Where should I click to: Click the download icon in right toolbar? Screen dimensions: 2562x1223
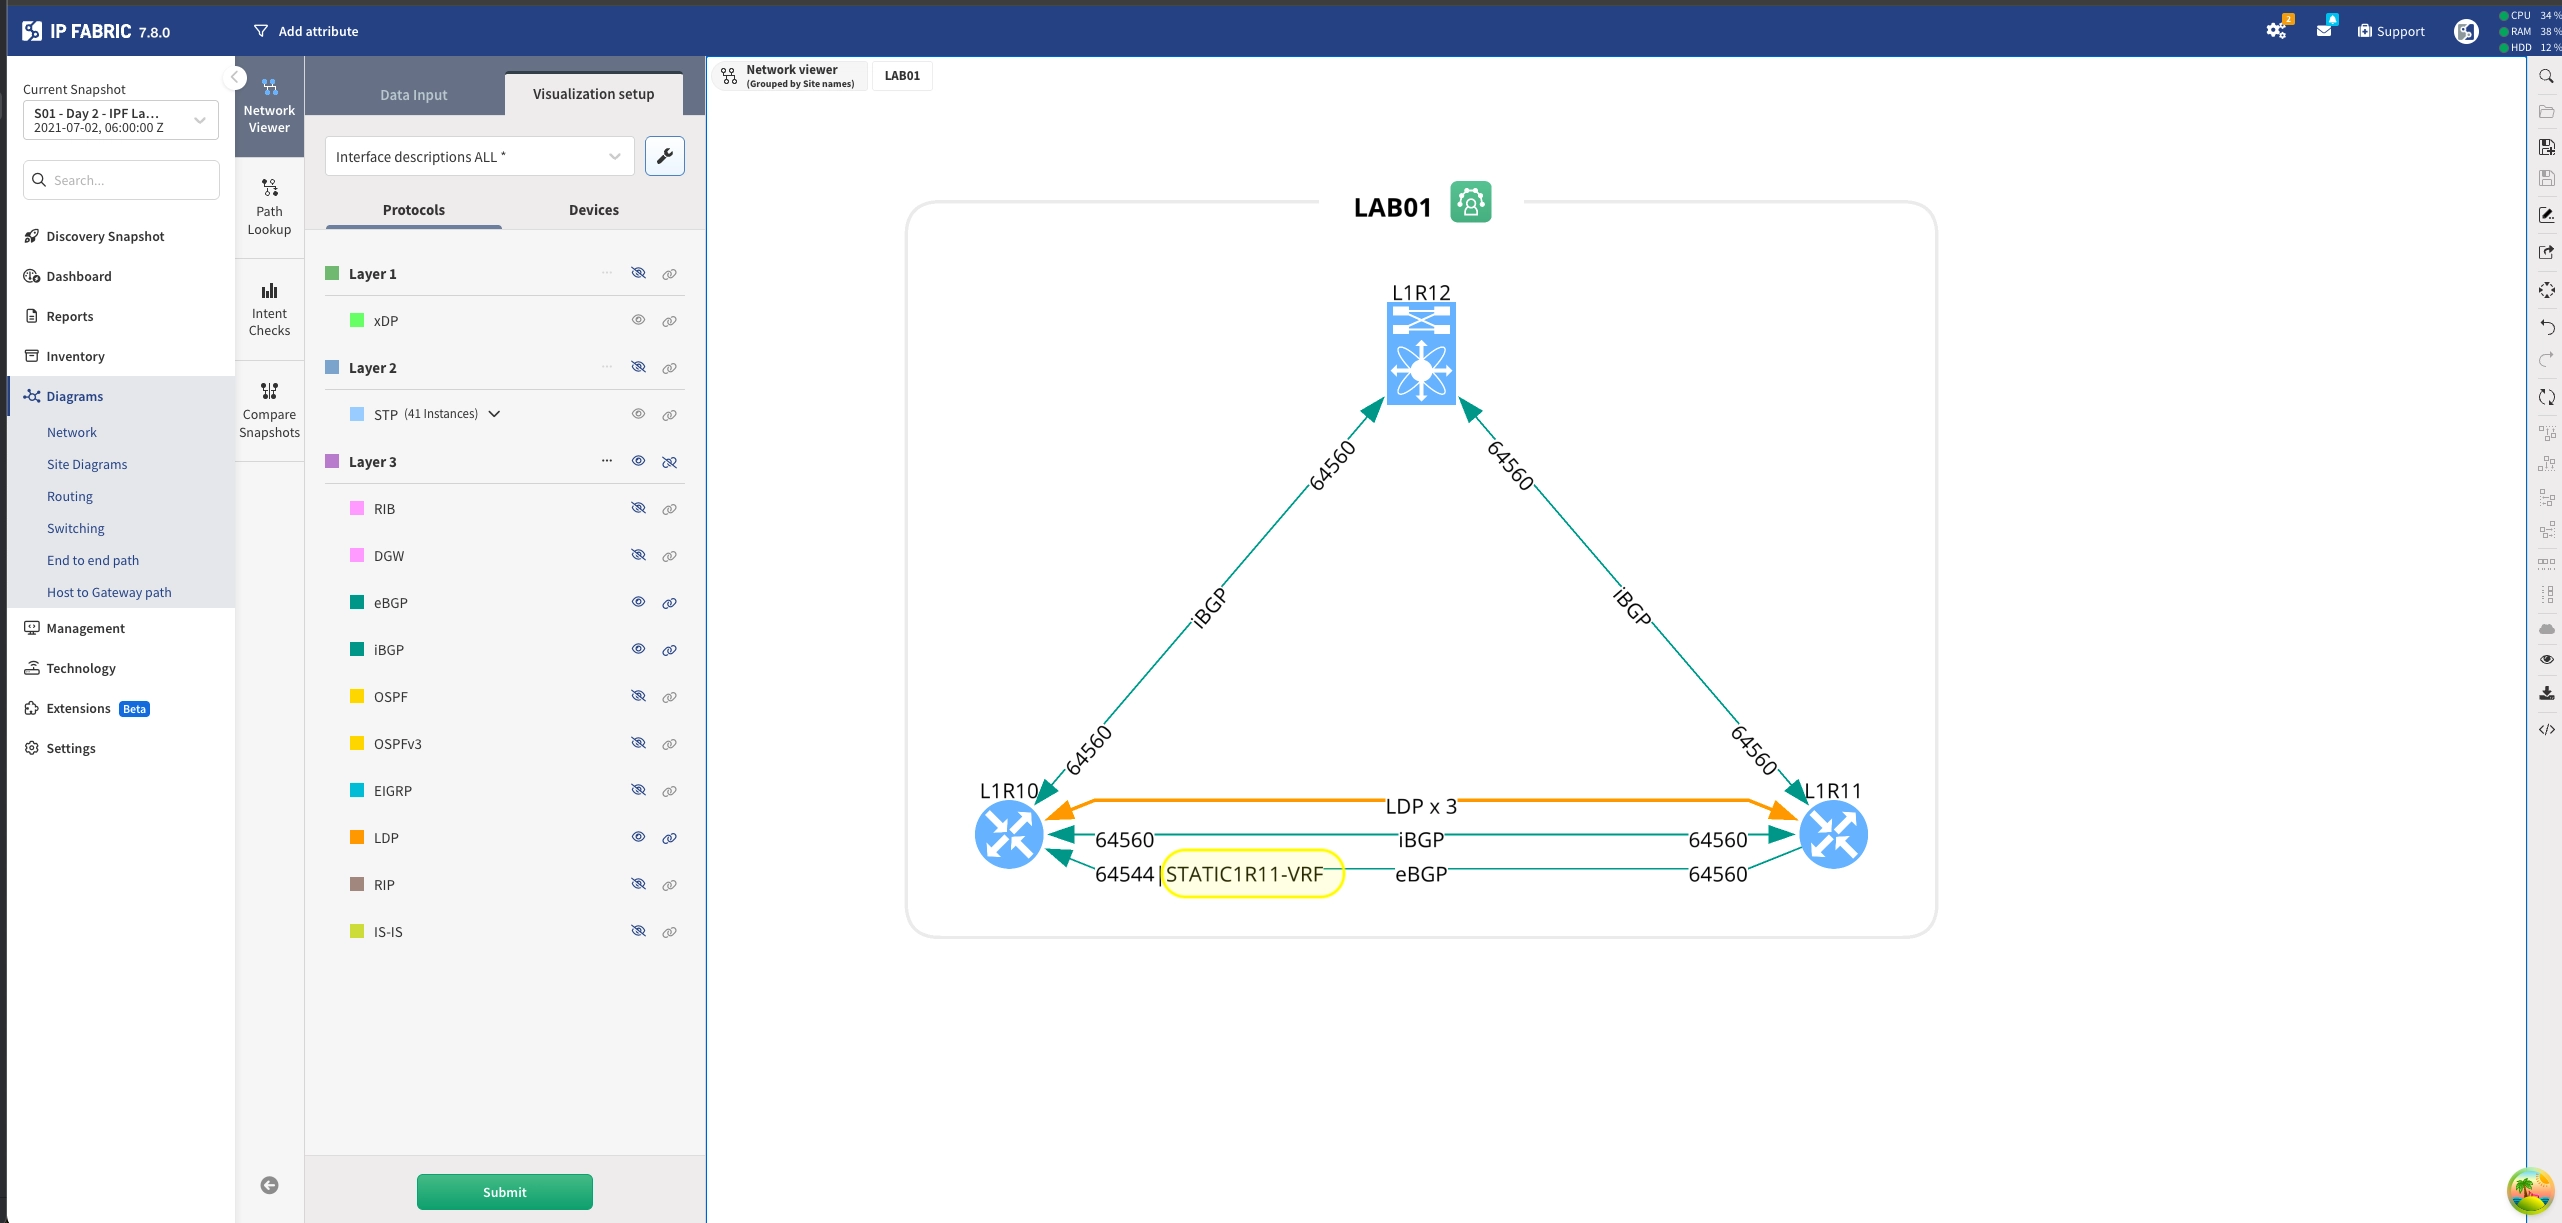point(2546,693)
